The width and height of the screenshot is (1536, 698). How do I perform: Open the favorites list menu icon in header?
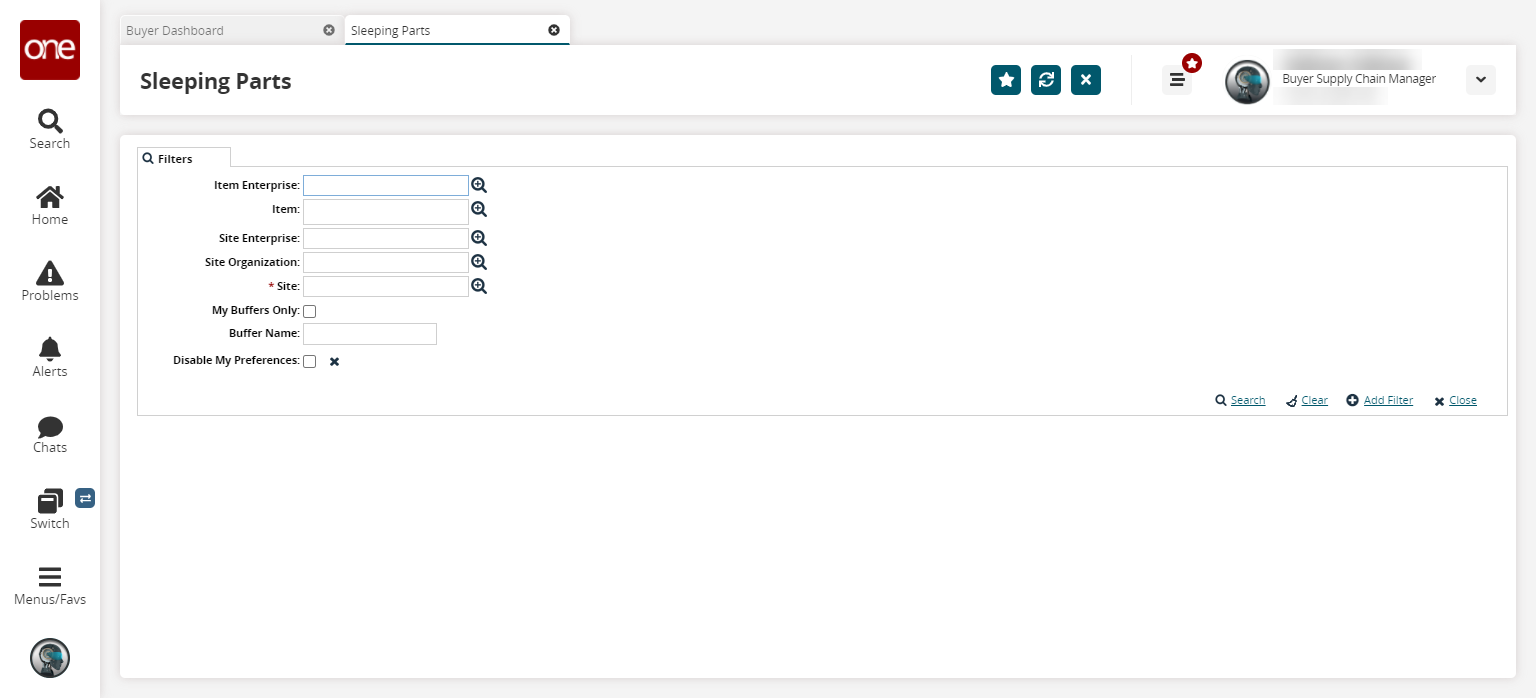(1177, 80)
